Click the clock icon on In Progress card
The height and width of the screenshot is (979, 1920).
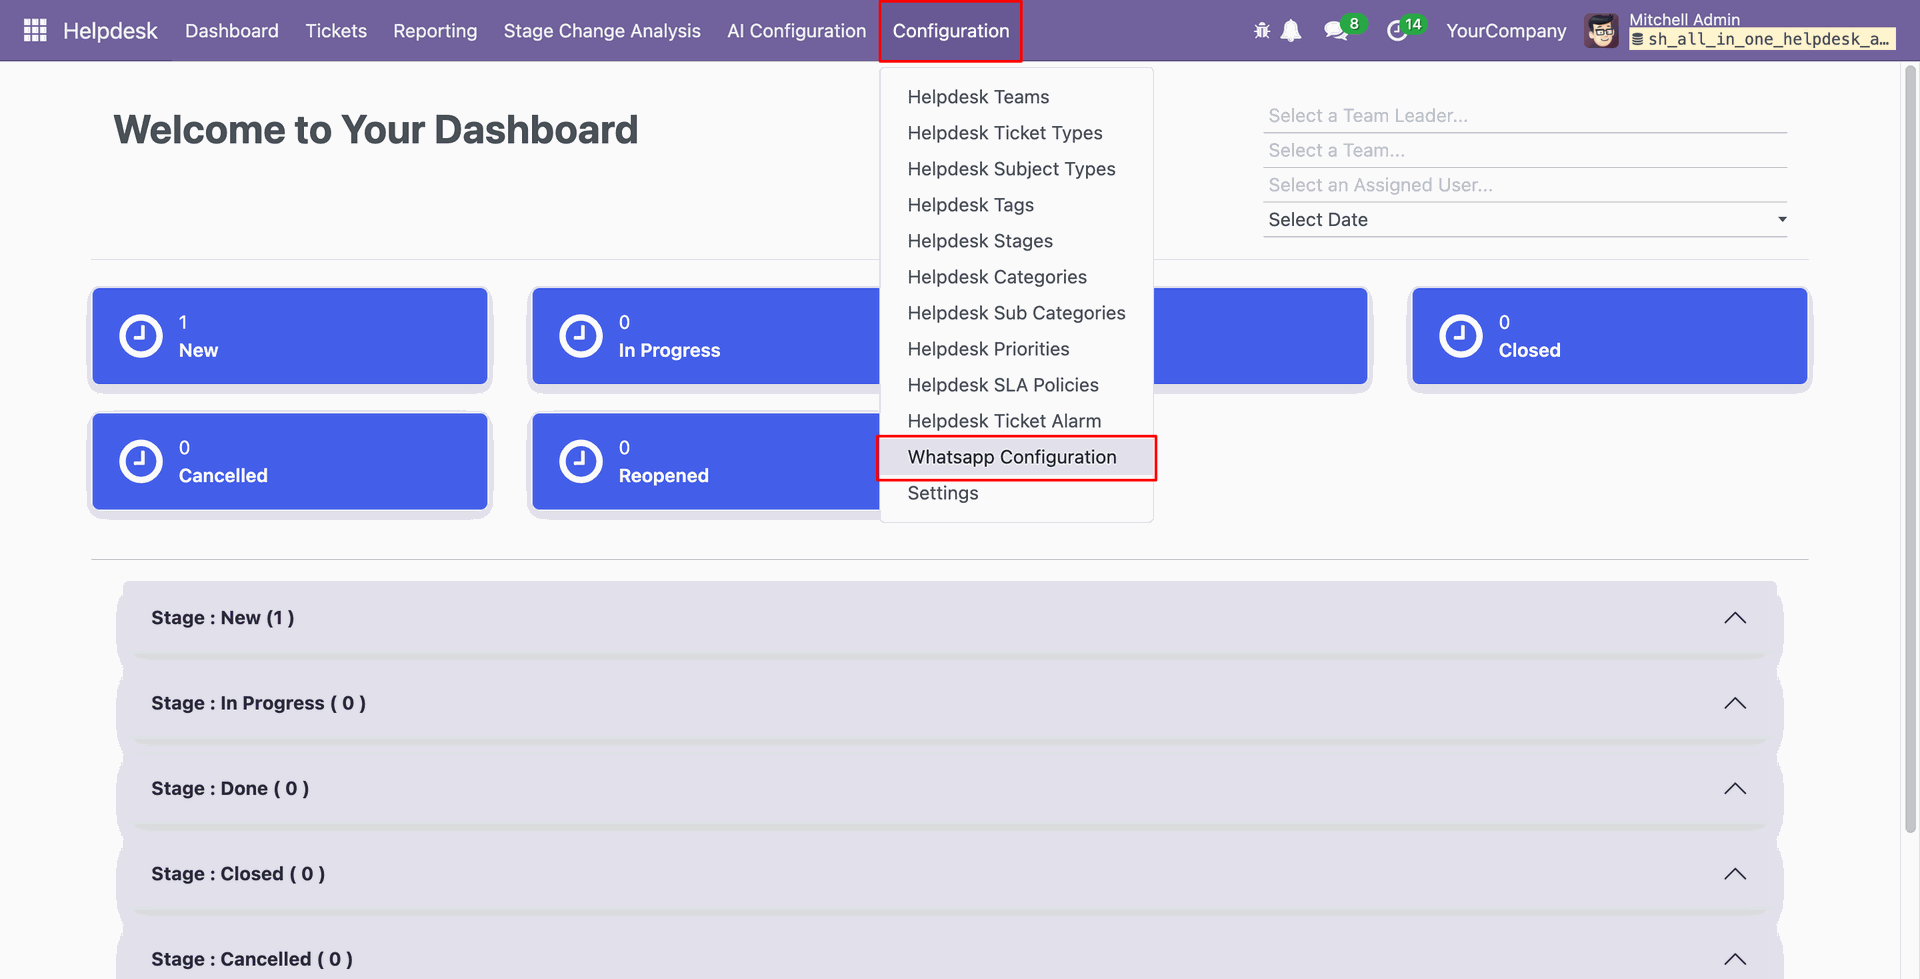coord(581,336)
